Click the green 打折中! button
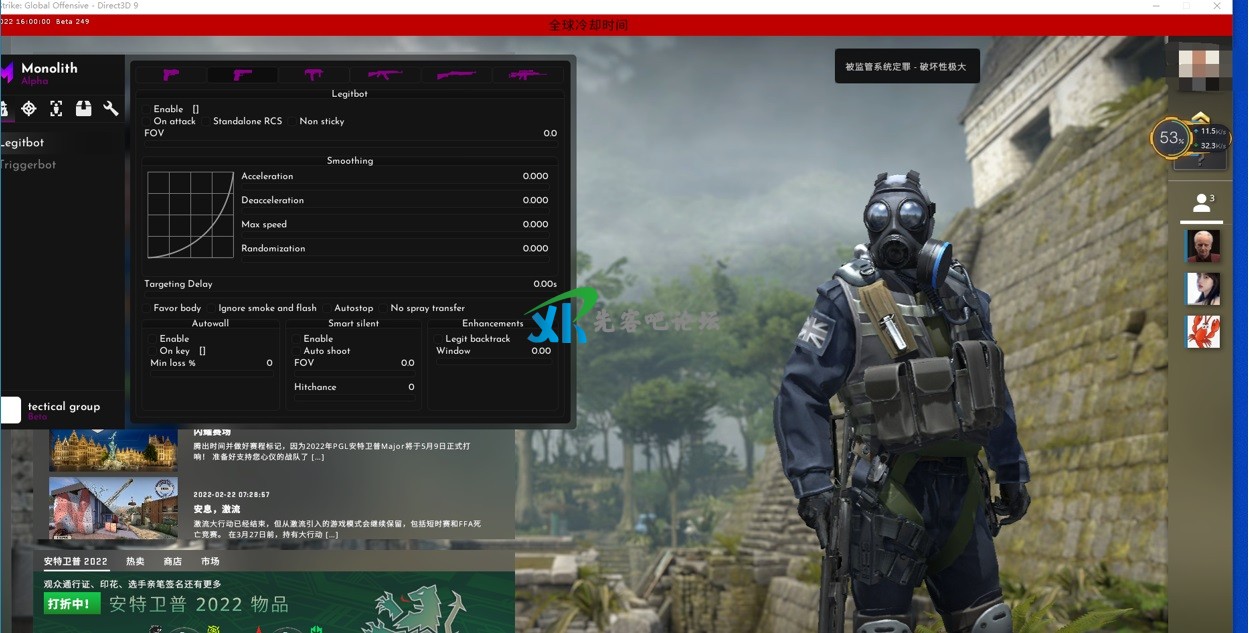This screenshot has width=1249, height=633. click(x=72, y=604)
